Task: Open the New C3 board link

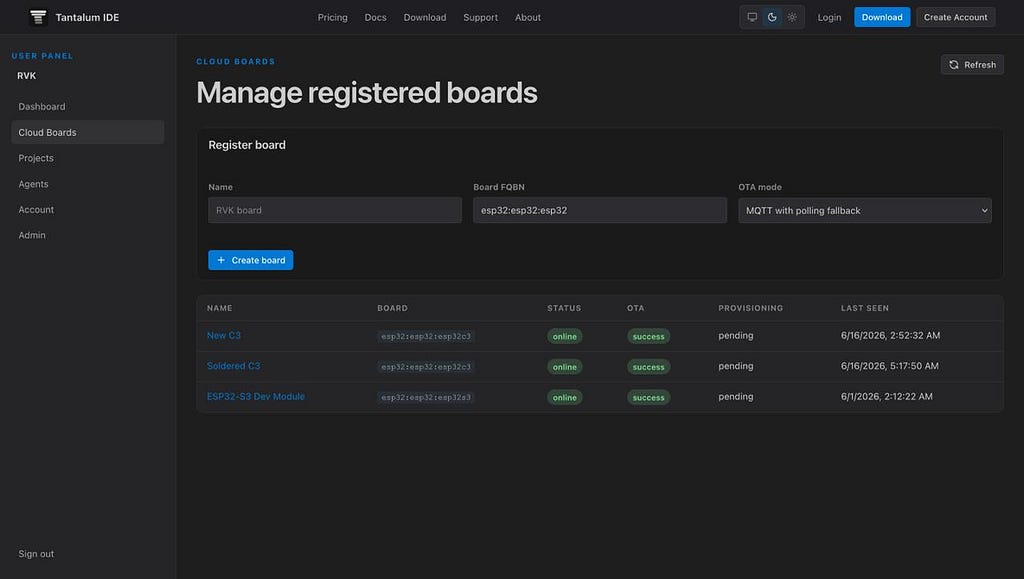Action: coord(224,336)
